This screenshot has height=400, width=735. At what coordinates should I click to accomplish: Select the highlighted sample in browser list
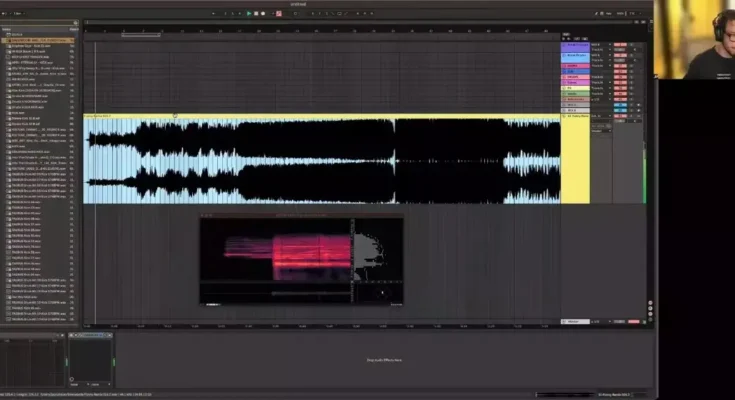click(40, 39)
